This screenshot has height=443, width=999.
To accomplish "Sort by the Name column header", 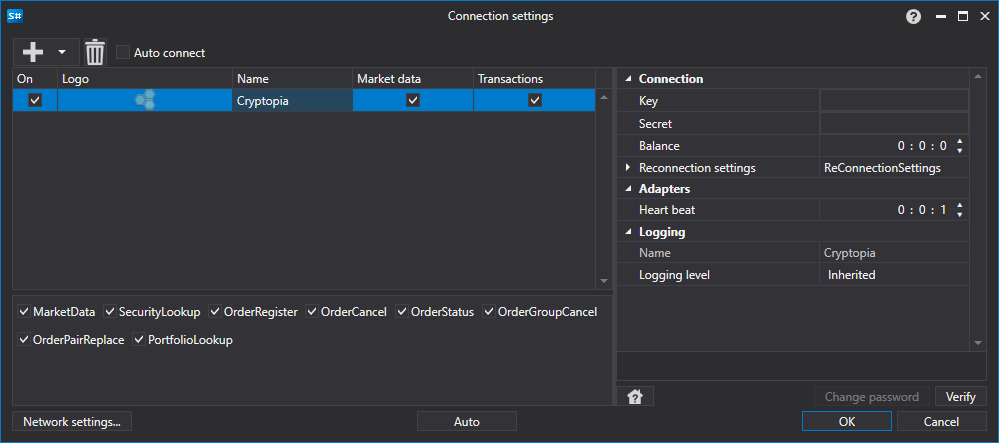I will pos(292,78).
